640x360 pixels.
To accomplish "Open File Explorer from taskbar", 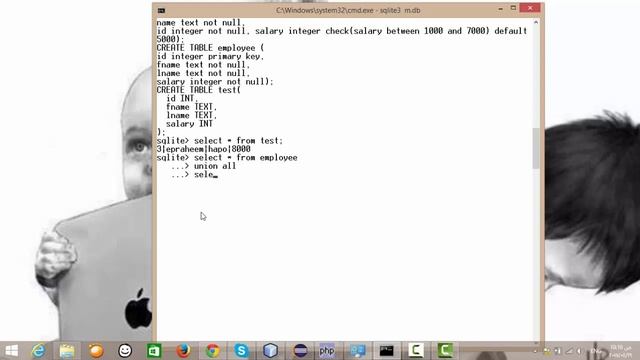I will (67, 351).
